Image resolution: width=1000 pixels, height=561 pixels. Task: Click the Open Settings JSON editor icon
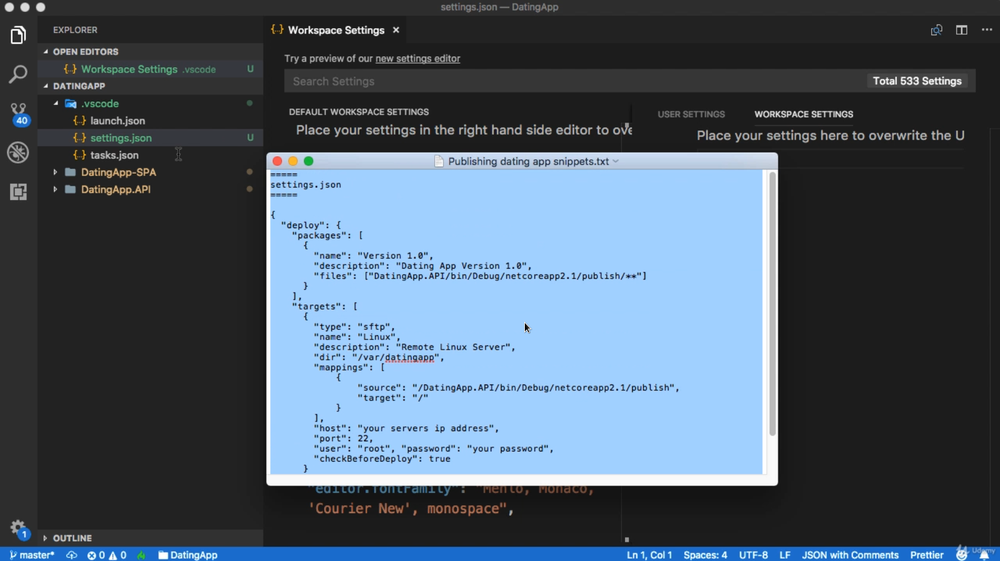click(936, 30)
